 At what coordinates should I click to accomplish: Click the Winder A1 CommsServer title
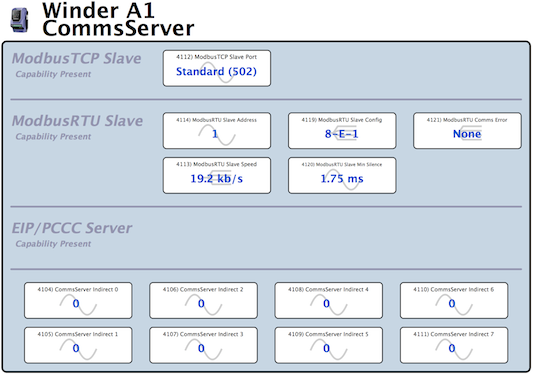(x=118, y=19)
